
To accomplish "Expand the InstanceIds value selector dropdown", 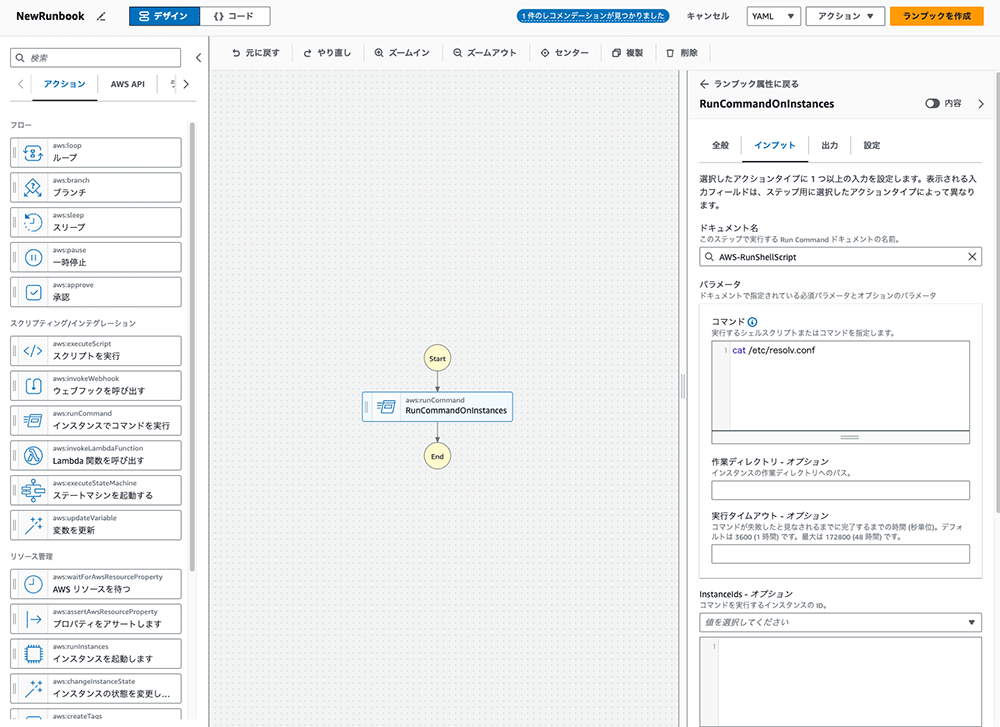I will click(973, 622).
